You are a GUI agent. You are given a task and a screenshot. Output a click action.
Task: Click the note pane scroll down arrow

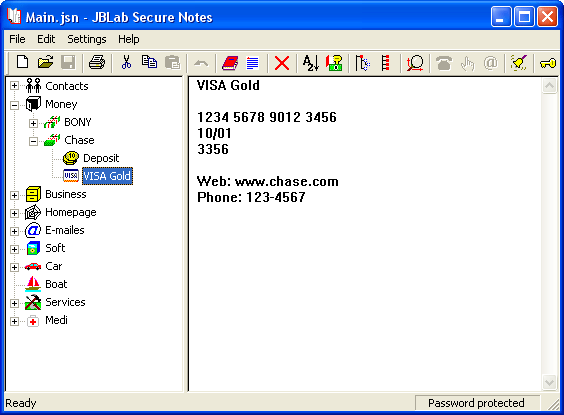point(549,382)
